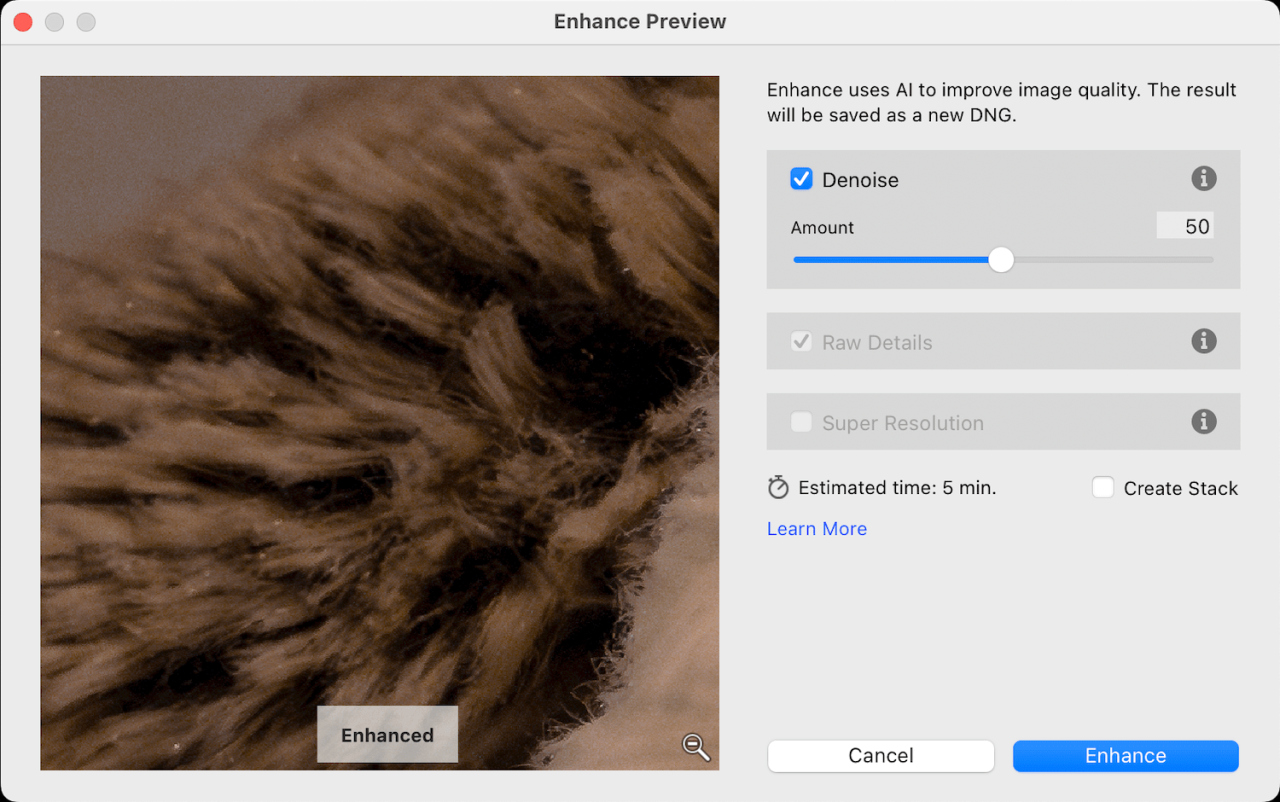Uncheck the Denoise checkbox
1280x802 pixels.
pos(801,179)
